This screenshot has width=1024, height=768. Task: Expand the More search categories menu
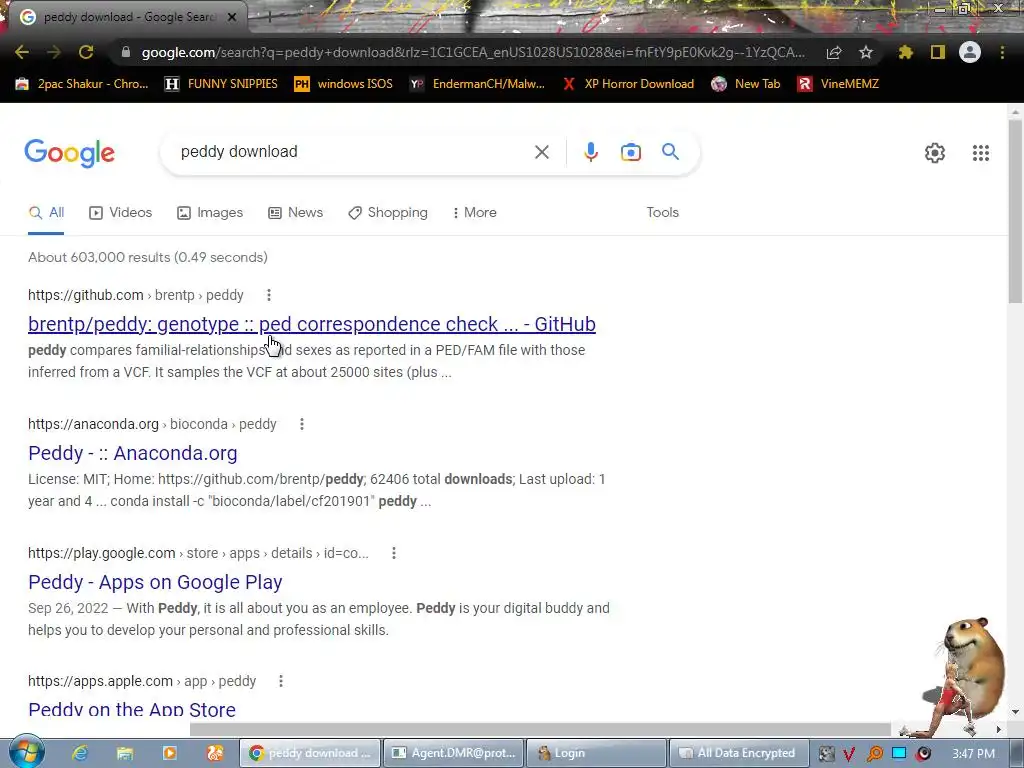tap(474, 212)
